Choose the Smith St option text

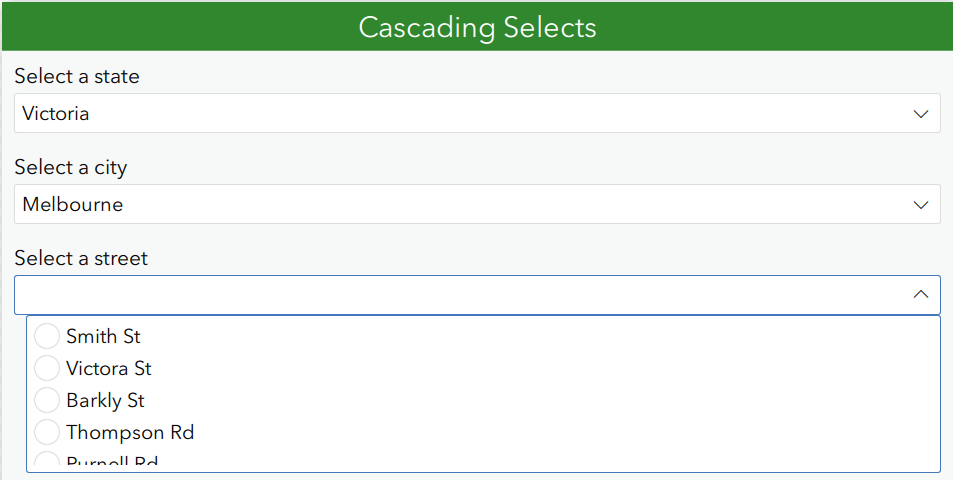(103, 337)
